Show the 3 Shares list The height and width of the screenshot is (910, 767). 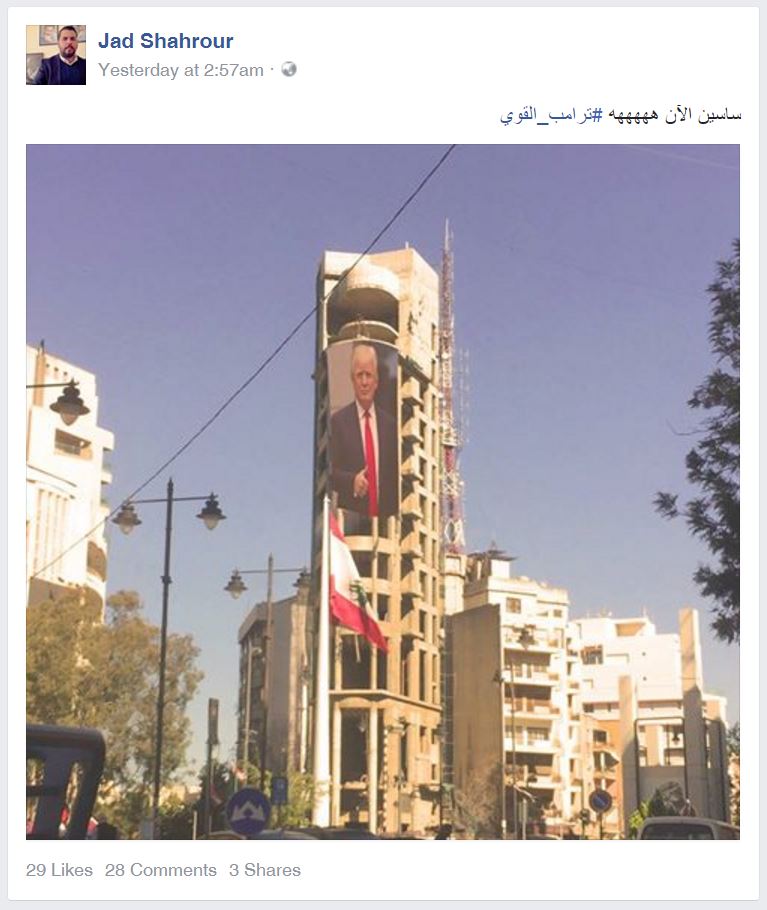tap(265, 870)
